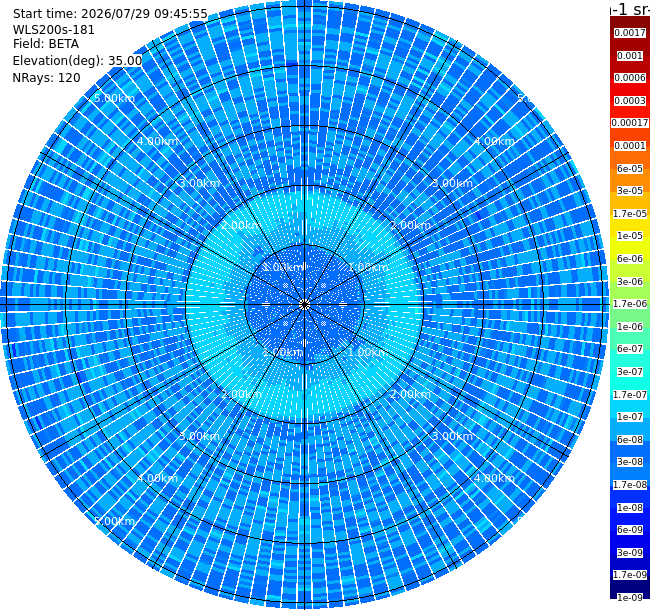Select the lower-left 3.00km ring label

click(199, 436)
